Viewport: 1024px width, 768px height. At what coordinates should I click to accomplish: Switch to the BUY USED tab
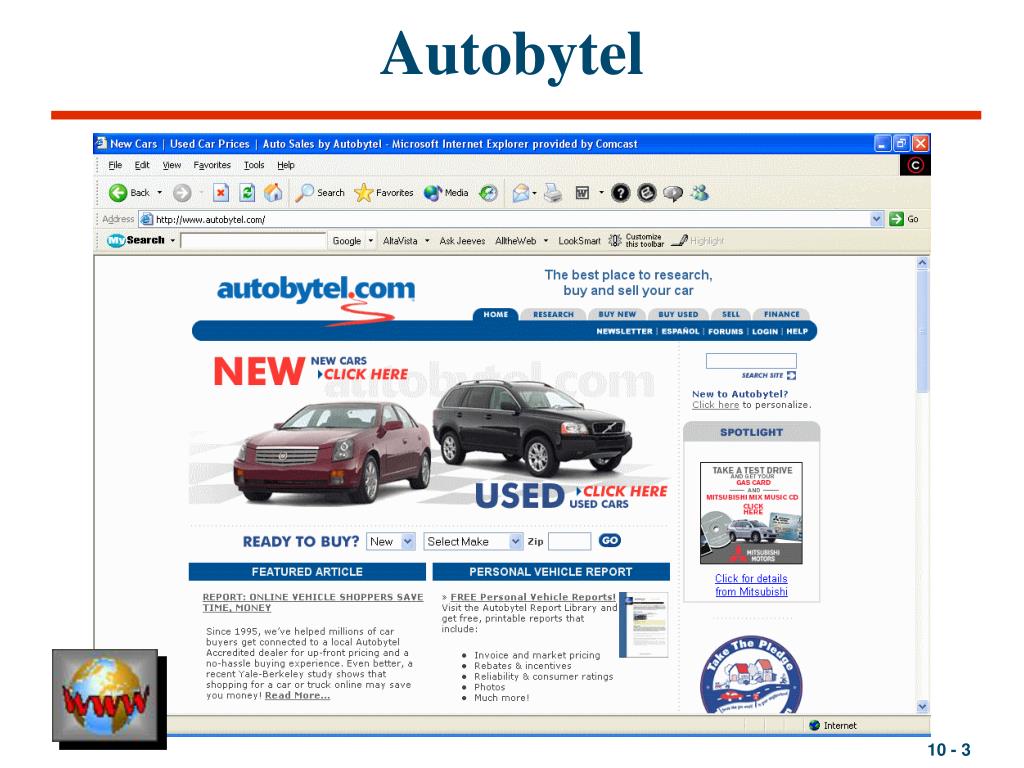[x=678, y=314]
